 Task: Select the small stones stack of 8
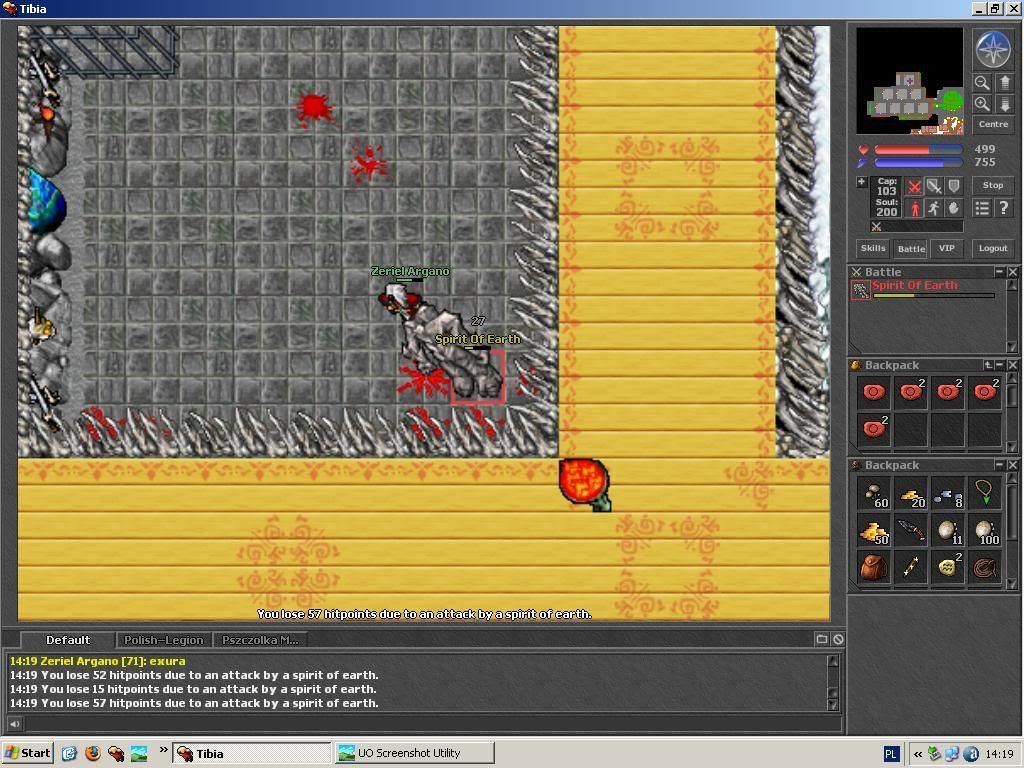coord(948,494)
